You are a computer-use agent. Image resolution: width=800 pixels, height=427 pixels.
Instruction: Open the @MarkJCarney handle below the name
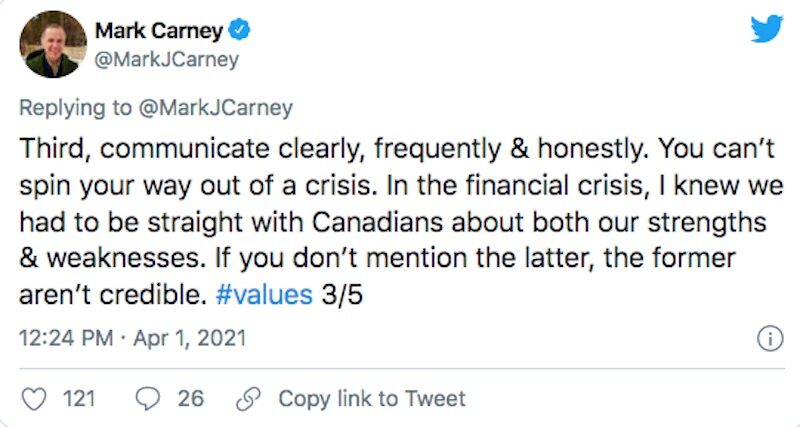(167, 60)
